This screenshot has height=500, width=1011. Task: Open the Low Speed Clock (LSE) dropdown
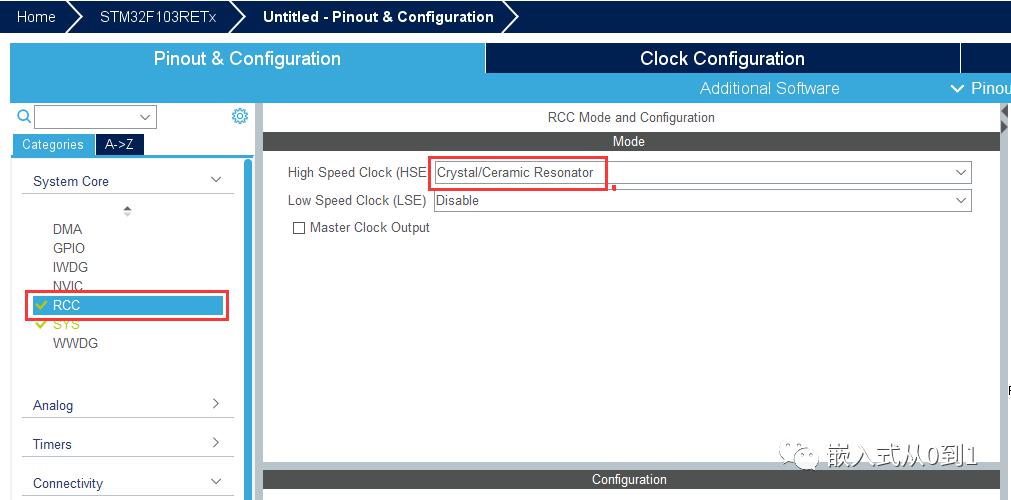(702, 201)
